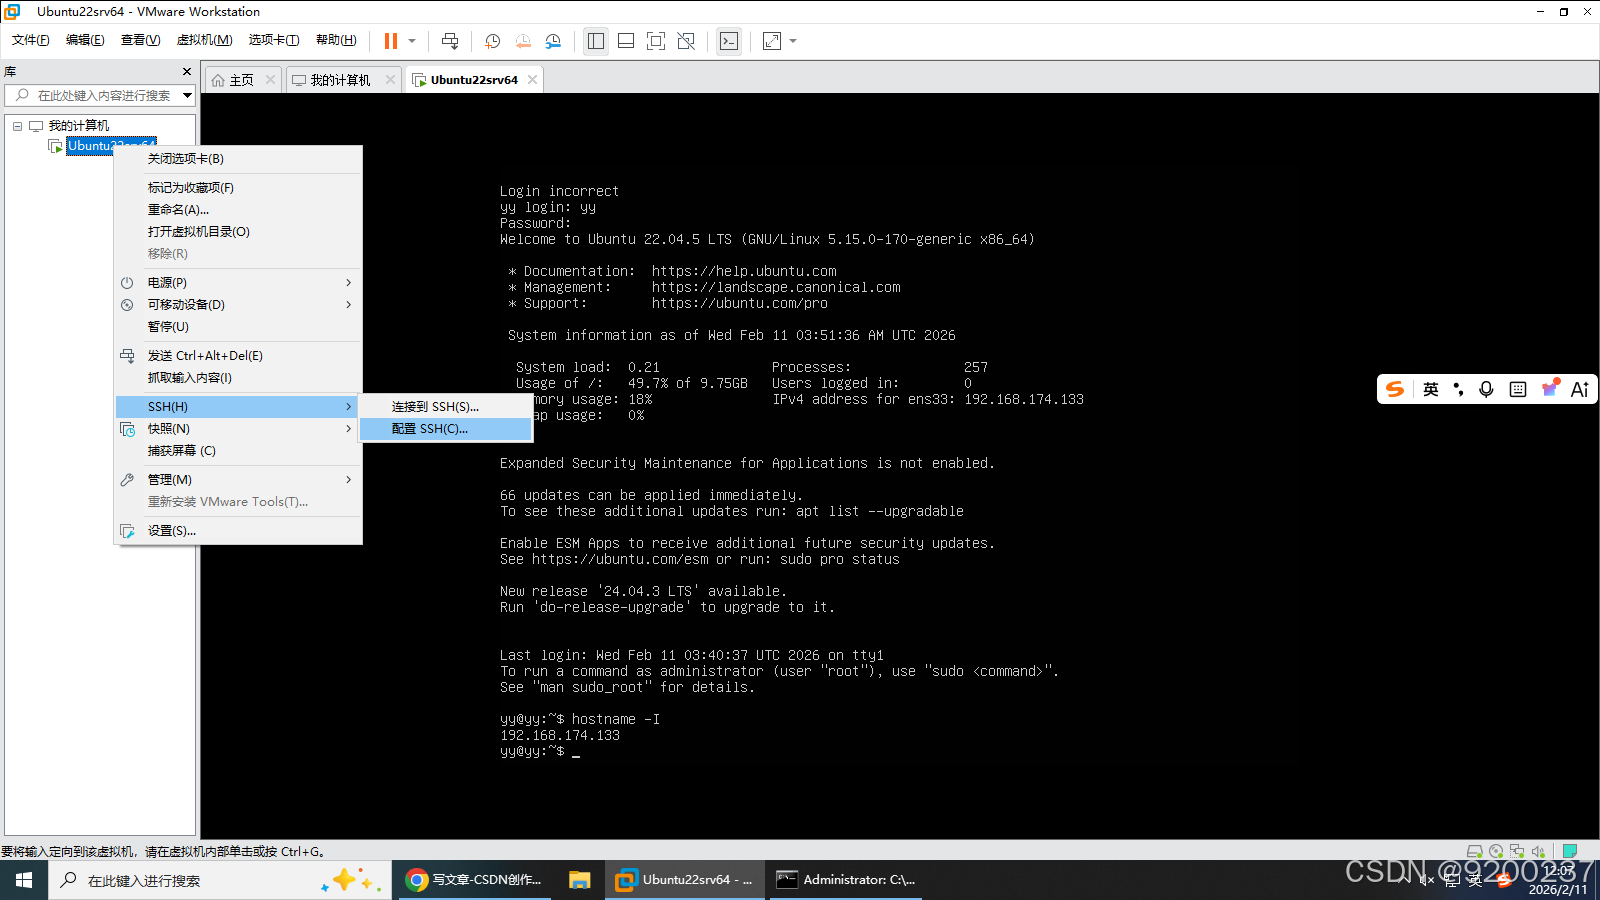
Task: Toggle the thumbnail bar view icon
Action: pos(626,41)
